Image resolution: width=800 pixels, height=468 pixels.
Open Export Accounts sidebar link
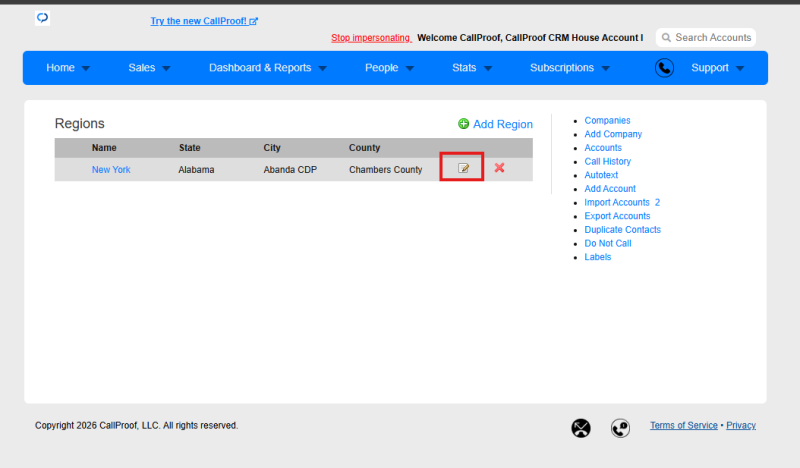(x=617, y=216)
